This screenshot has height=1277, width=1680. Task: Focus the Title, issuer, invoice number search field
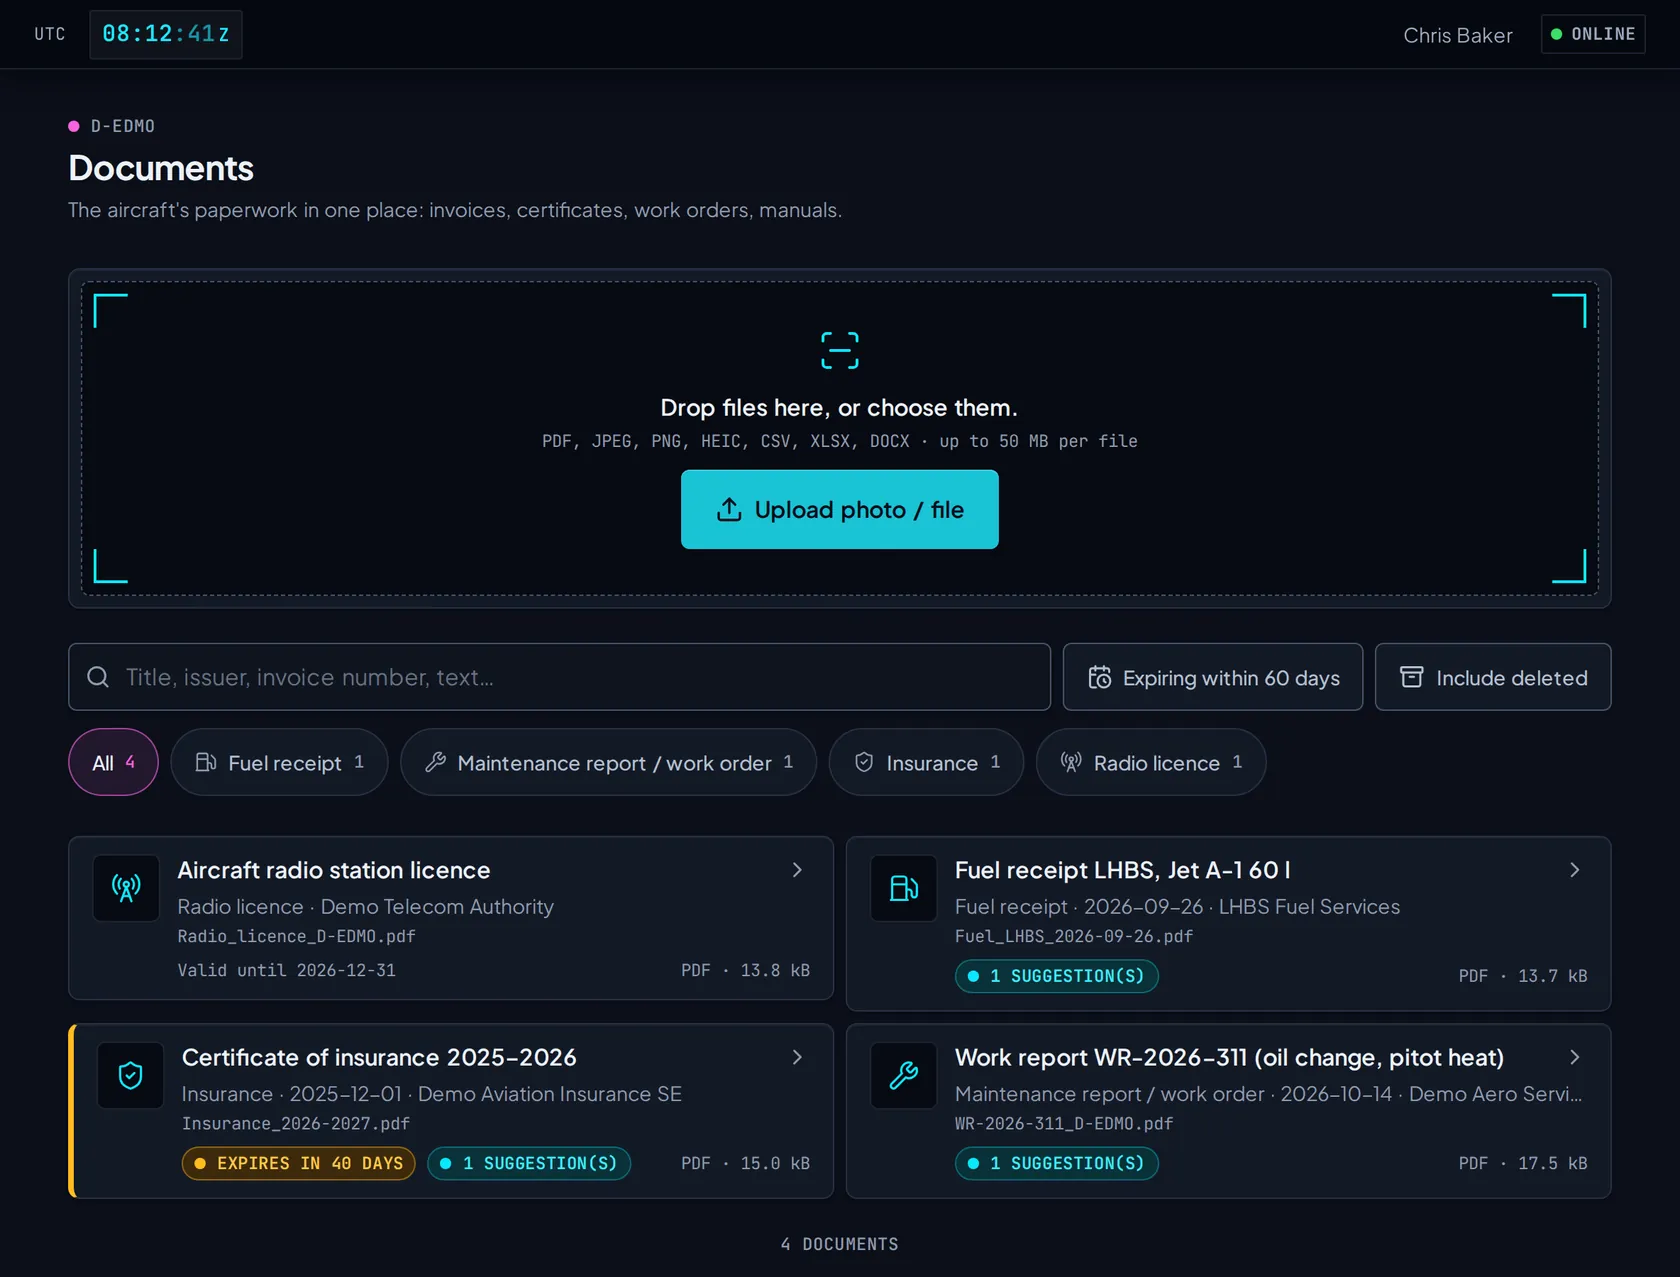click(559, 677)
